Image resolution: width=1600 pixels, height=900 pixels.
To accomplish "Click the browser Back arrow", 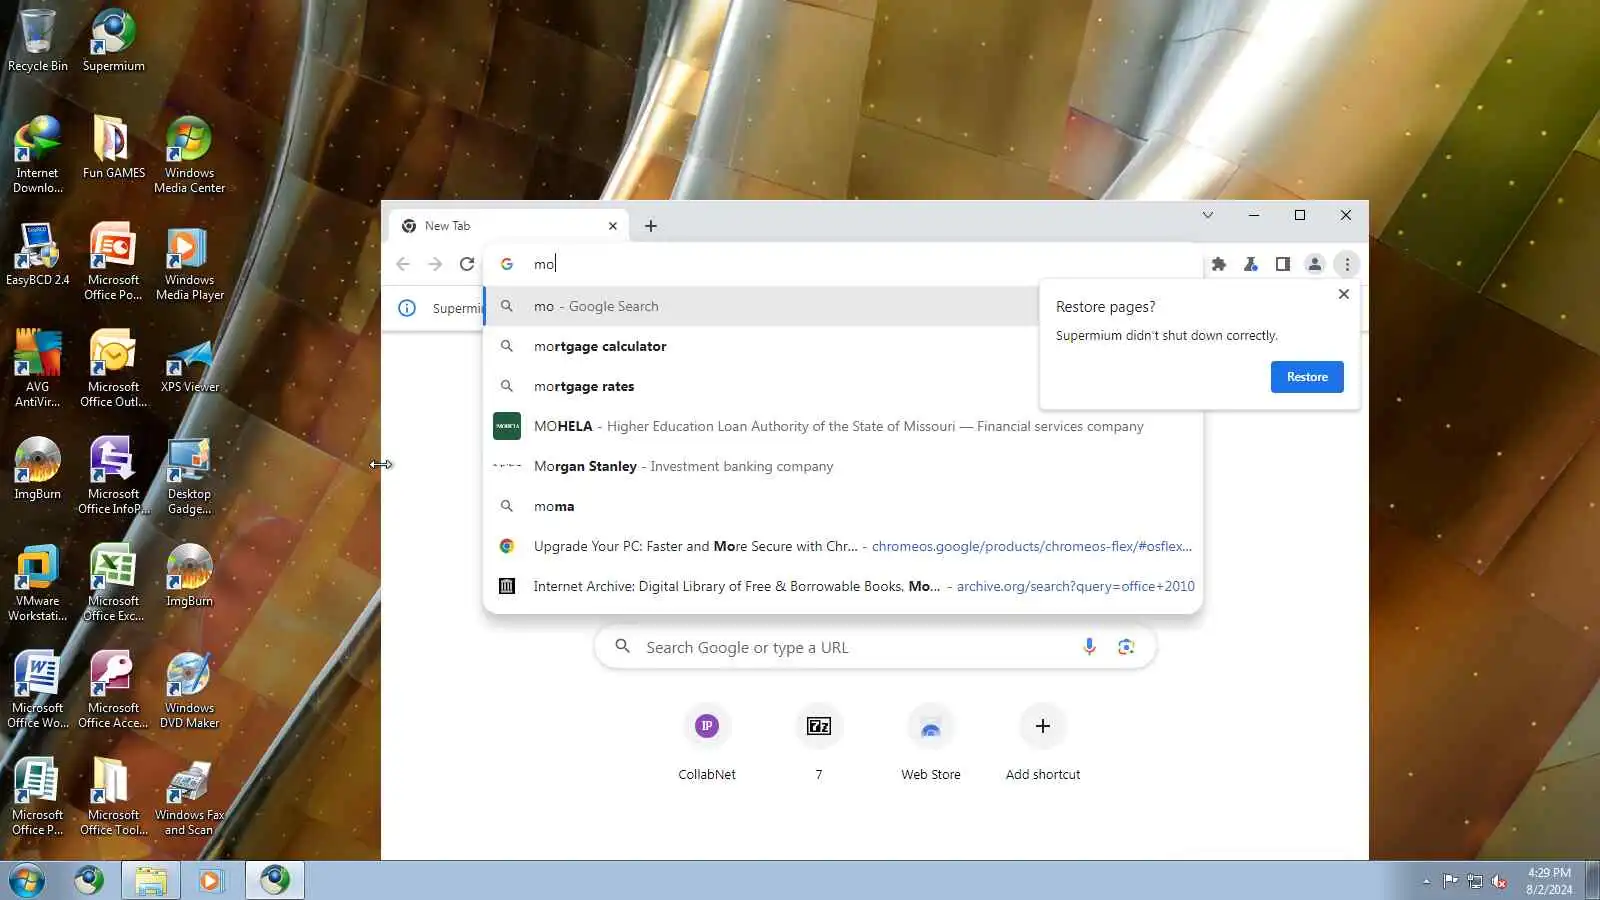I will (403, 264).
